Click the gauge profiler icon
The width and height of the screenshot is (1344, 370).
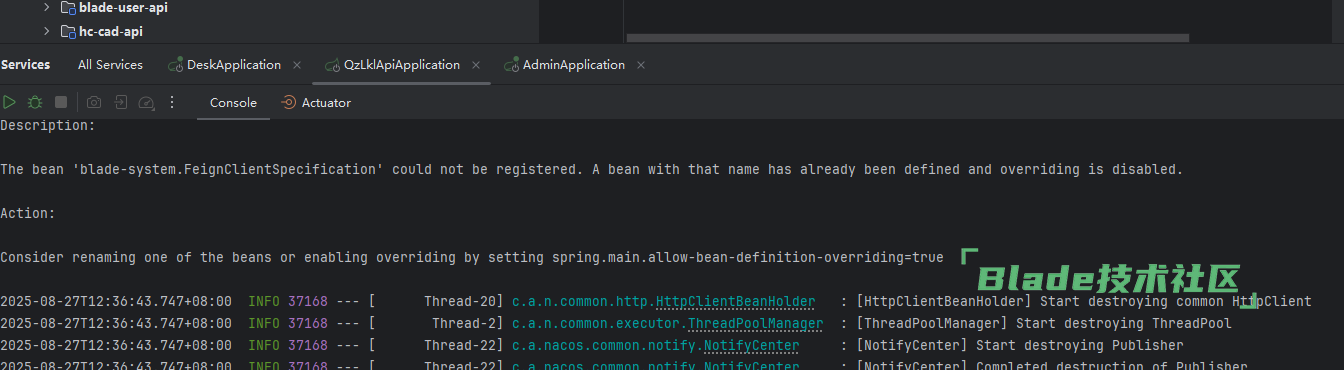coord(147,102)
